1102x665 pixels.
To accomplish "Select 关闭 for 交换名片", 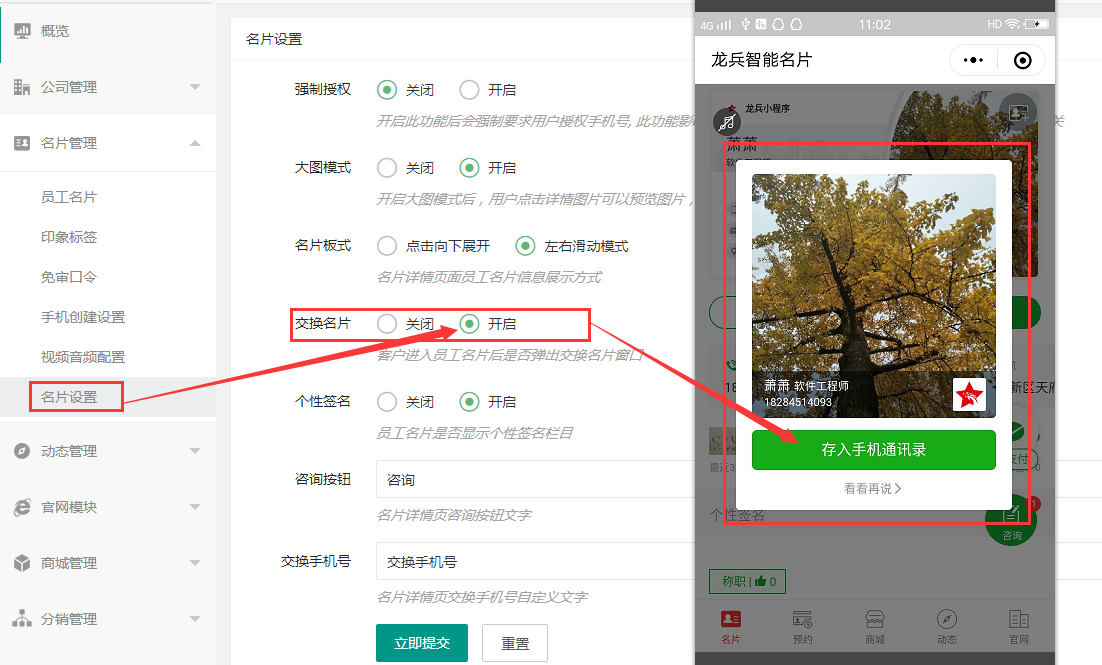I will tap(387, 324).
